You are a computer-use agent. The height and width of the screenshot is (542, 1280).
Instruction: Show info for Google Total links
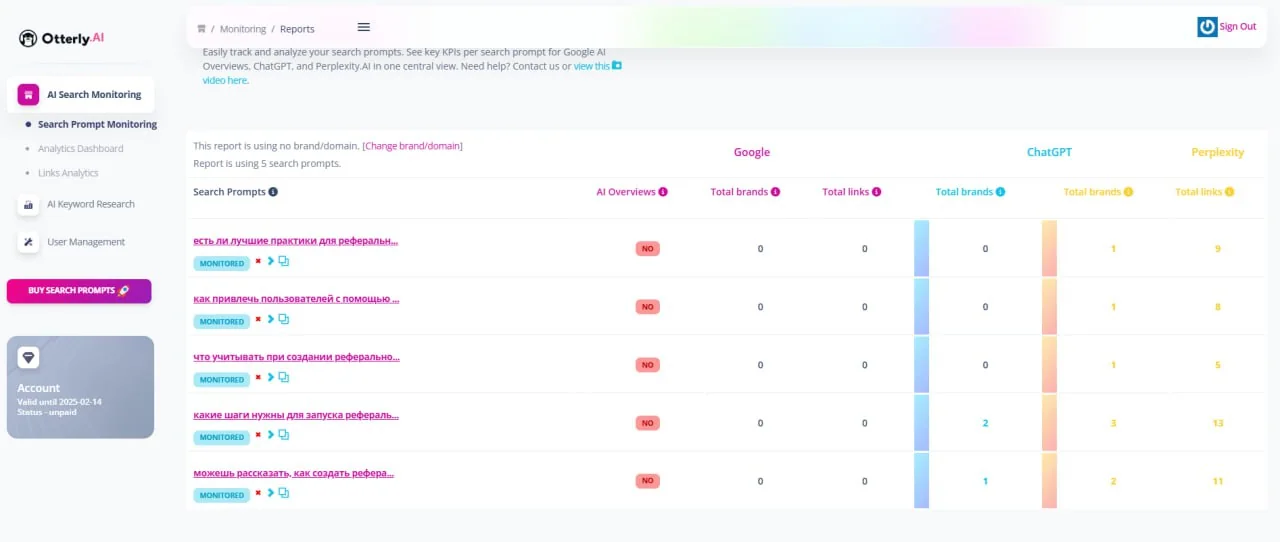click(877, 192)
